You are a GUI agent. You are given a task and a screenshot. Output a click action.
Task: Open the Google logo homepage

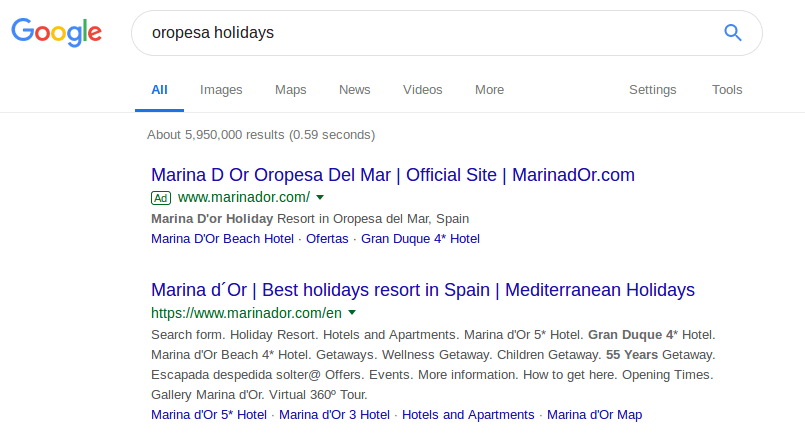(x=56, y=32)
